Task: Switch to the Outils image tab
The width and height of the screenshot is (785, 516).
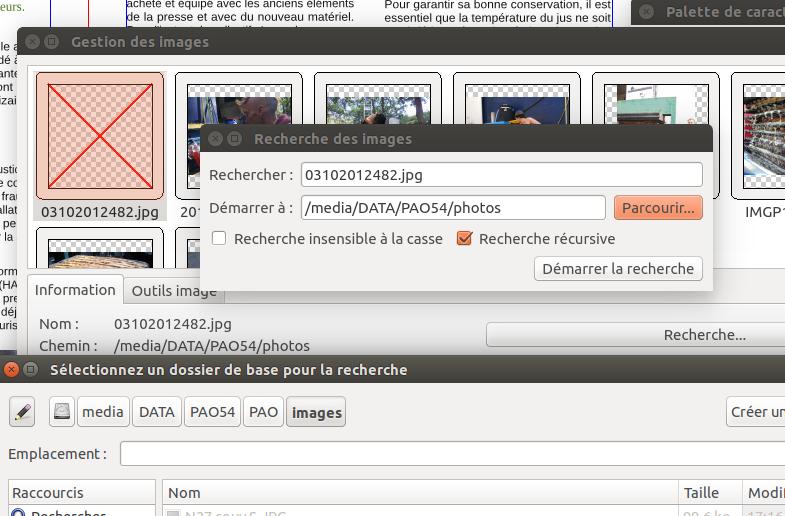Action: click(175, 291)
